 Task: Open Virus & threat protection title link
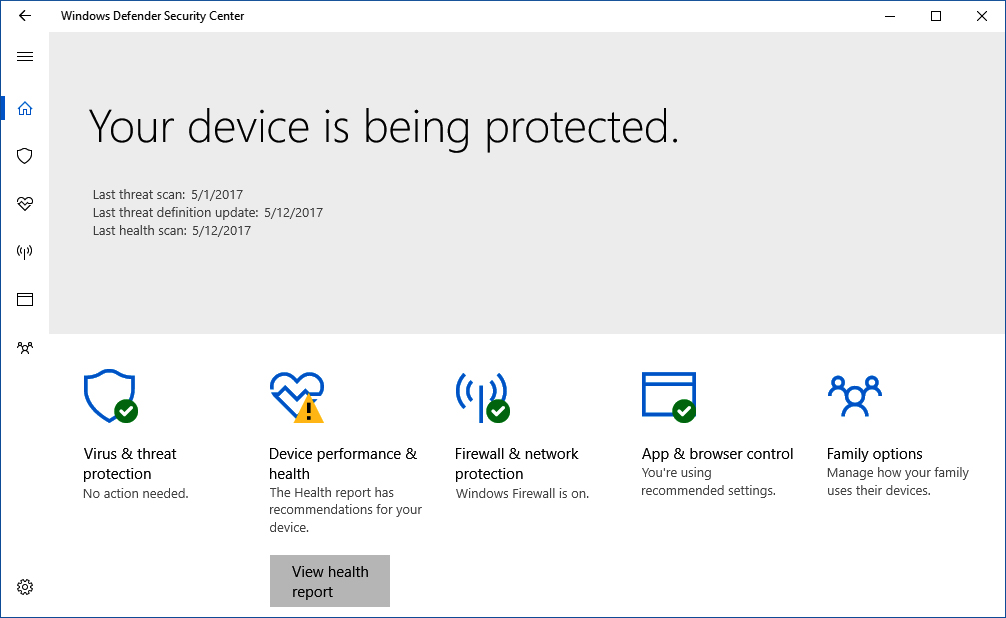pyautogui.click(x=130, y=464)
